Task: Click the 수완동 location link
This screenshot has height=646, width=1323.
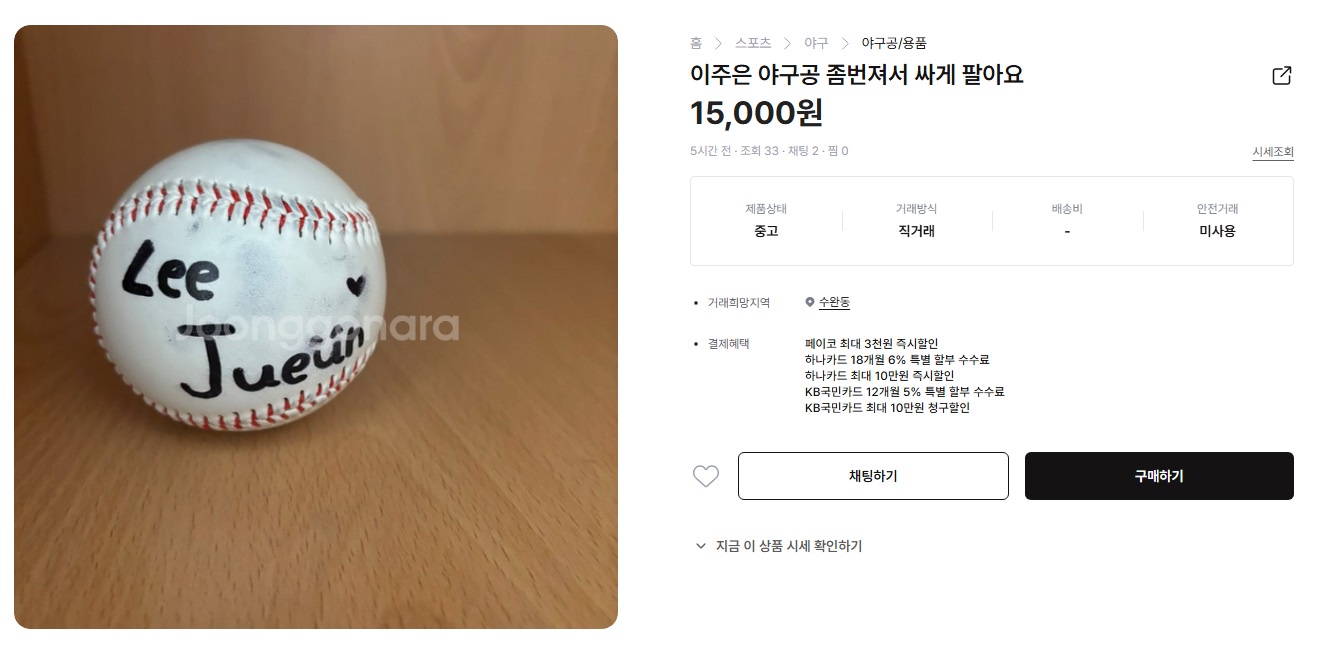Action: [x=834, y=302]
